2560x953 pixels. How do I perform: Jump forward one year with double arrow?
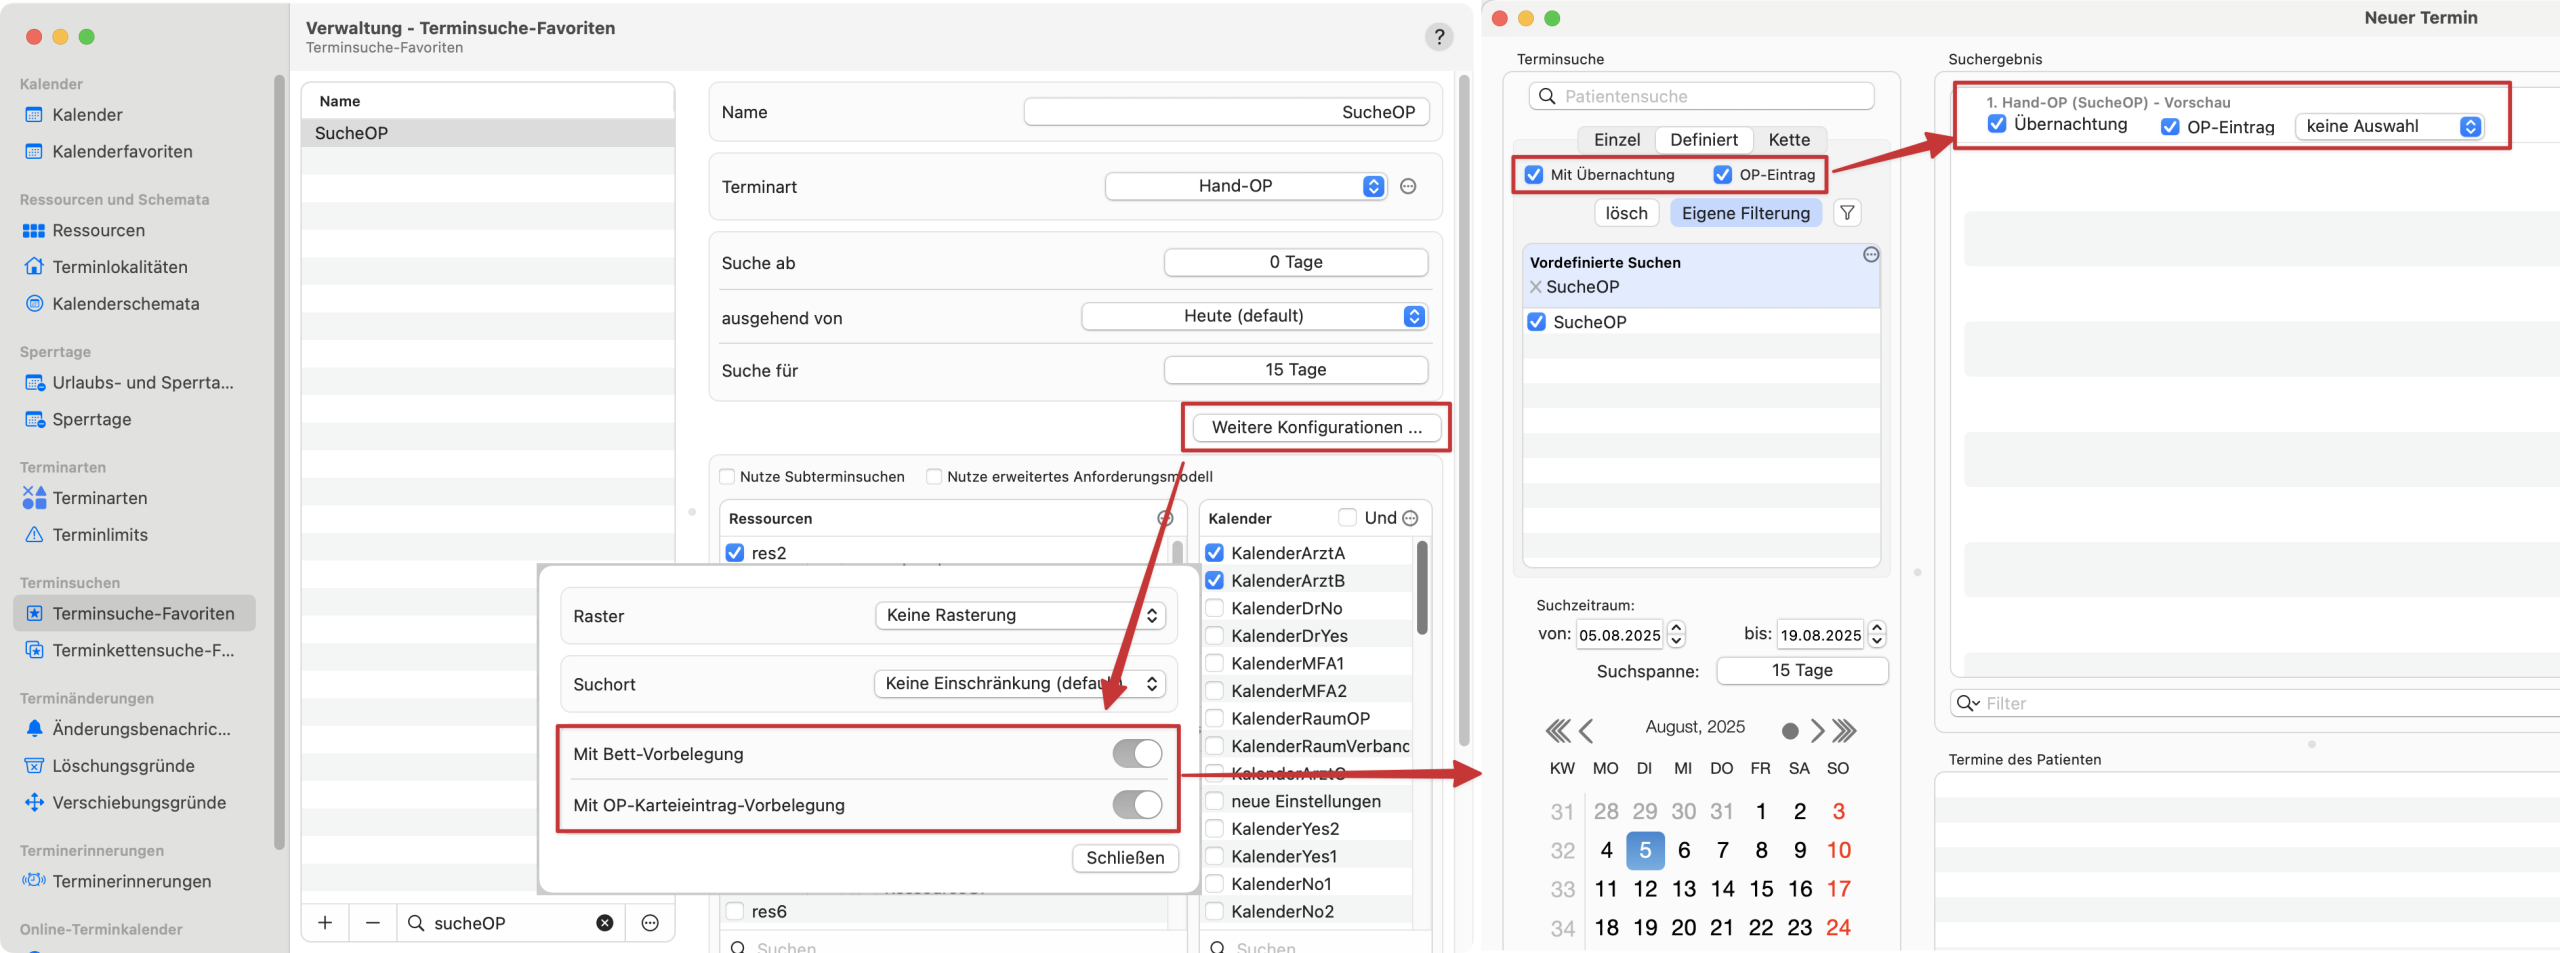1845,731
